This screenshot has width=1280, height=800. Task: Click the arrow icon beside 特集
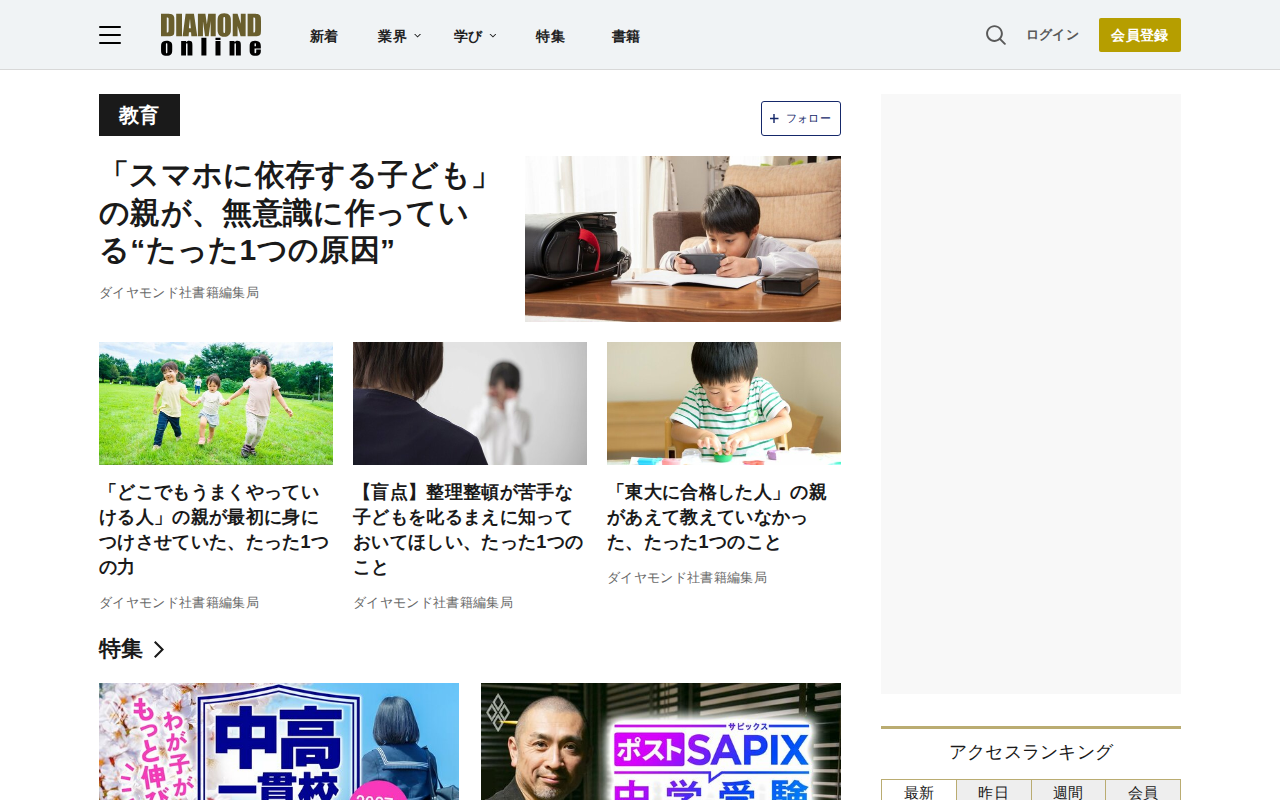click(159, 650)
